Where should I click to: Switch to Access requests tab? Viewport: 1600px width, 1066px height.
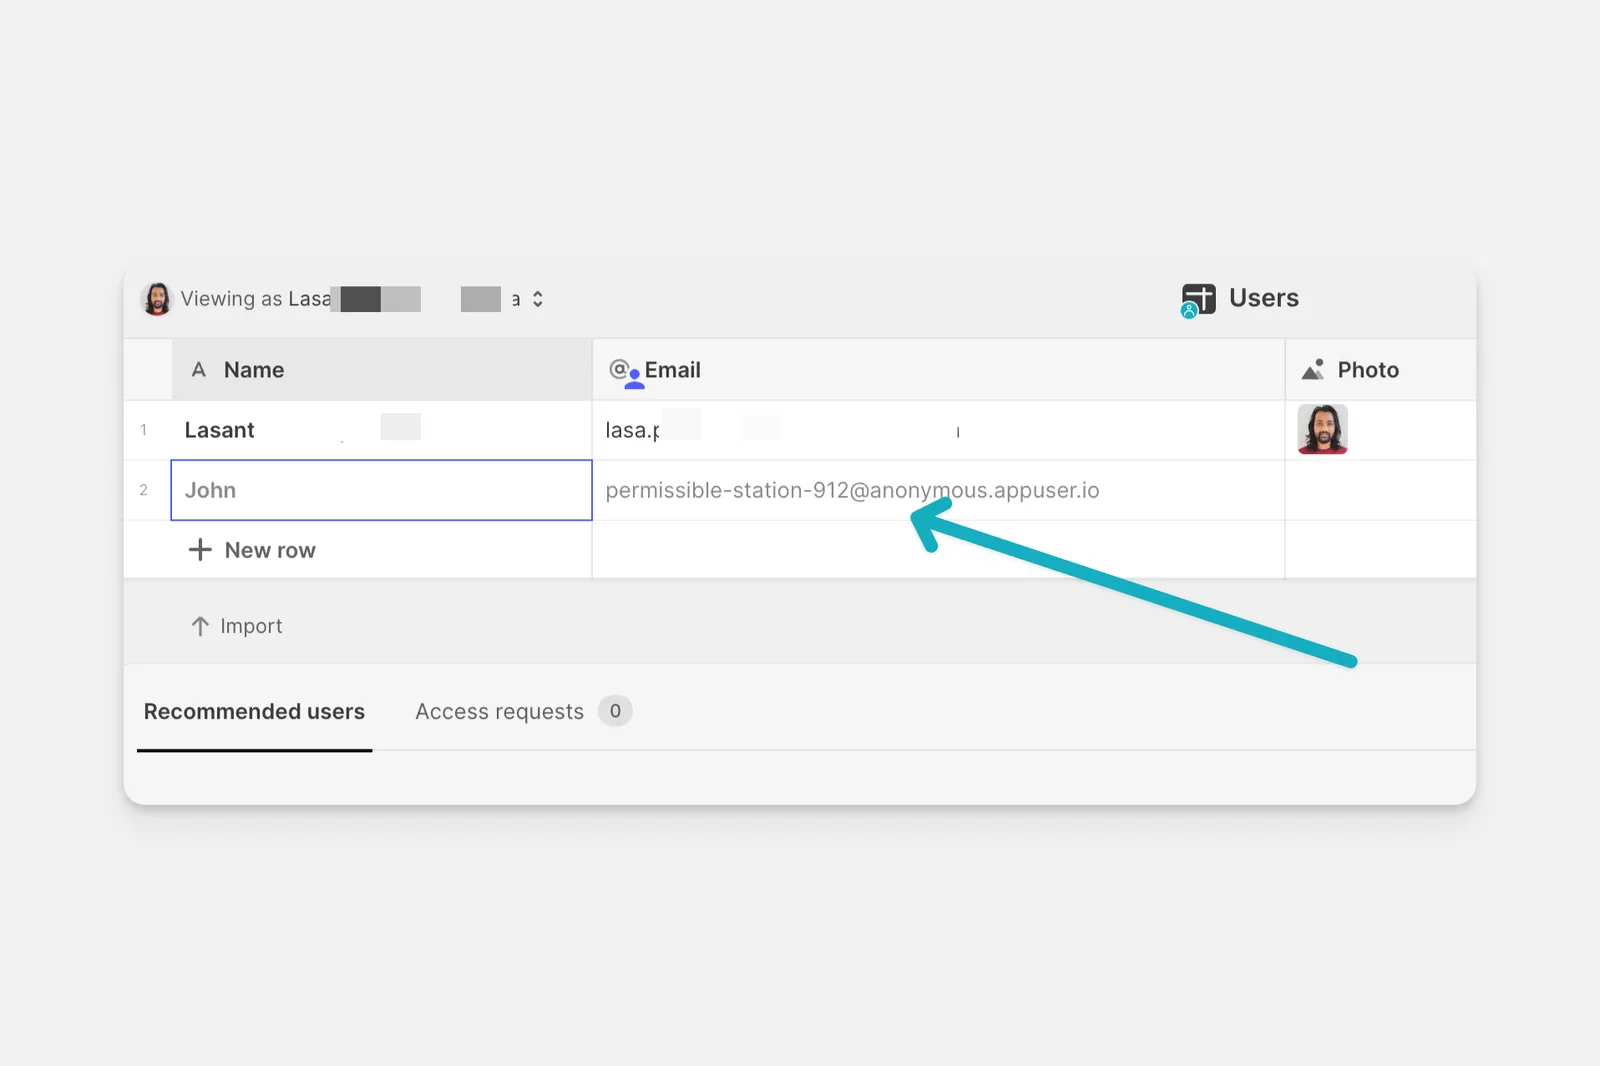point(499,712)
